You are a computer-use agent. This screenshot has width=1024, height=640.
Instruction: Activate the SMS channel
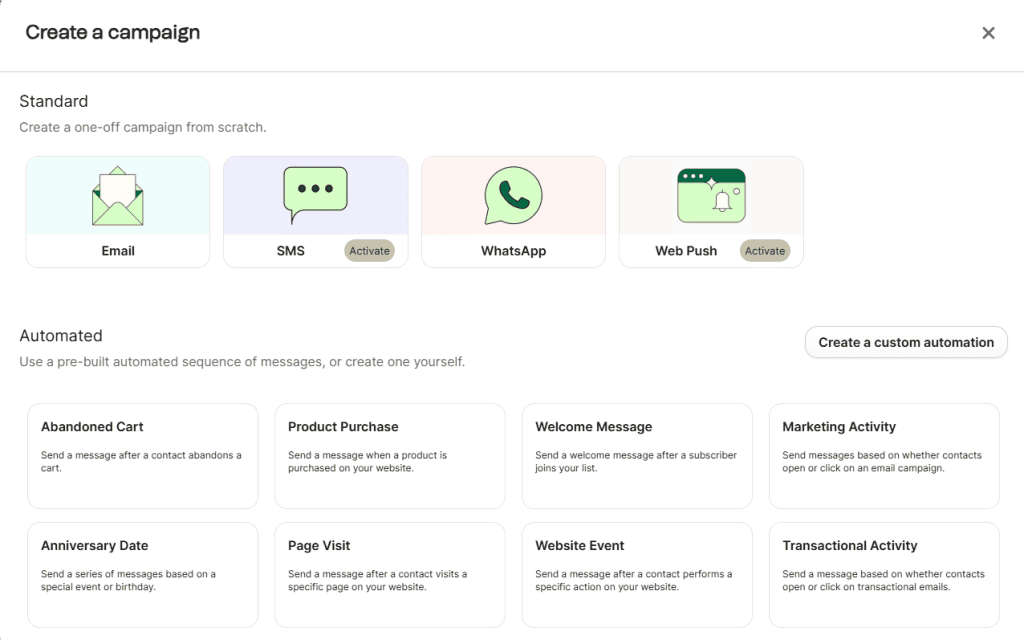(x=369, y=251)
